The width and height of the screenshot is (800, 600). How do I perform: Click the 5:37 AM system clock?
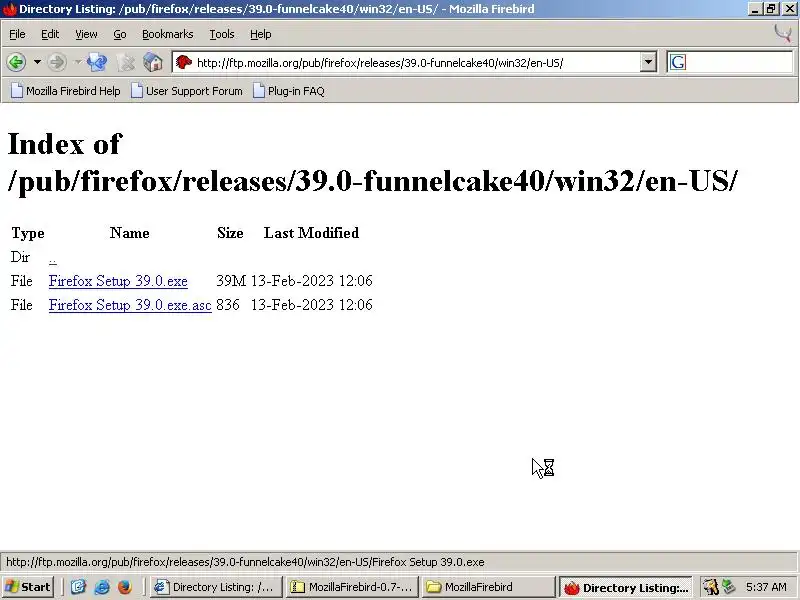click(x=766, y=587)
